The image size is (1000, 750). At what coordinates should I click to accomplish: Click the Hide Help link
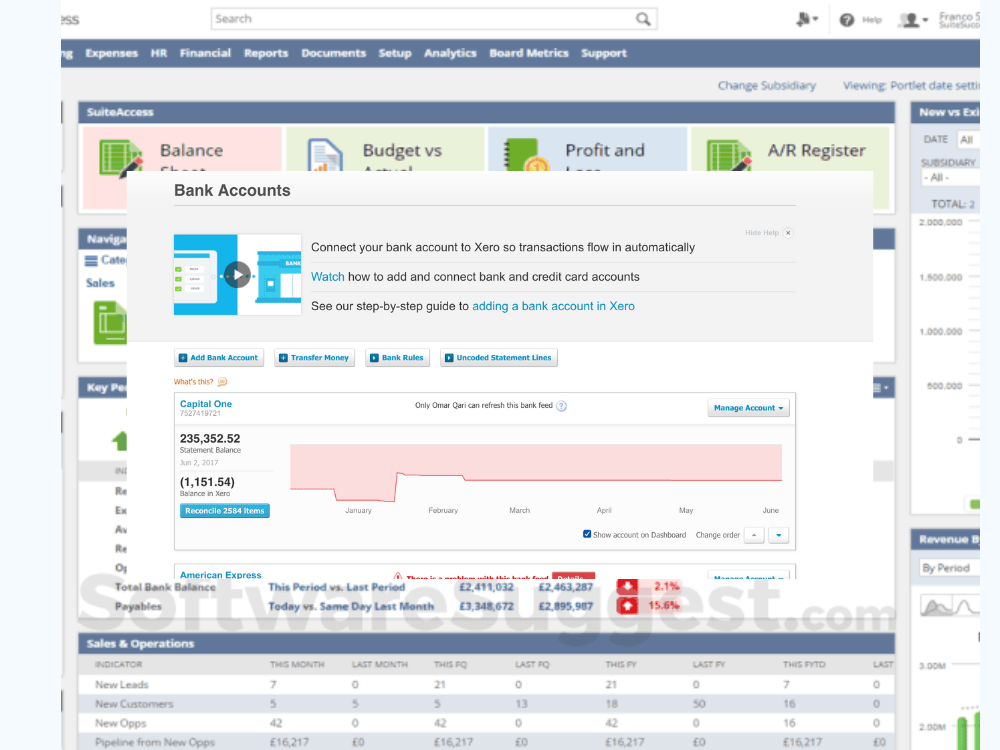pos(761,233)
